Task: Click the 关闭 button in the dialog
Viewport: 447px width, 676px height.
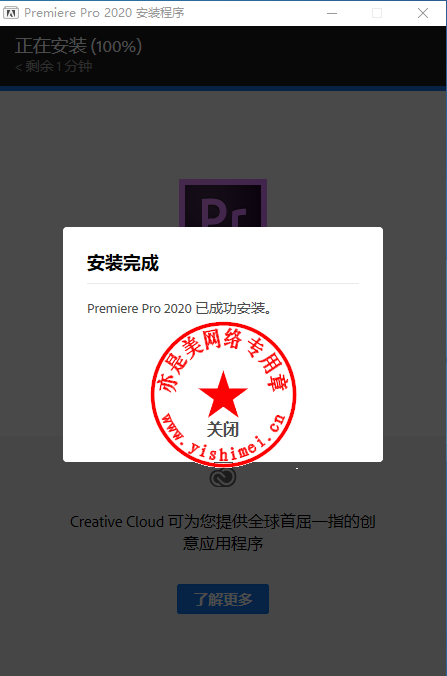Action: [223, 429]
